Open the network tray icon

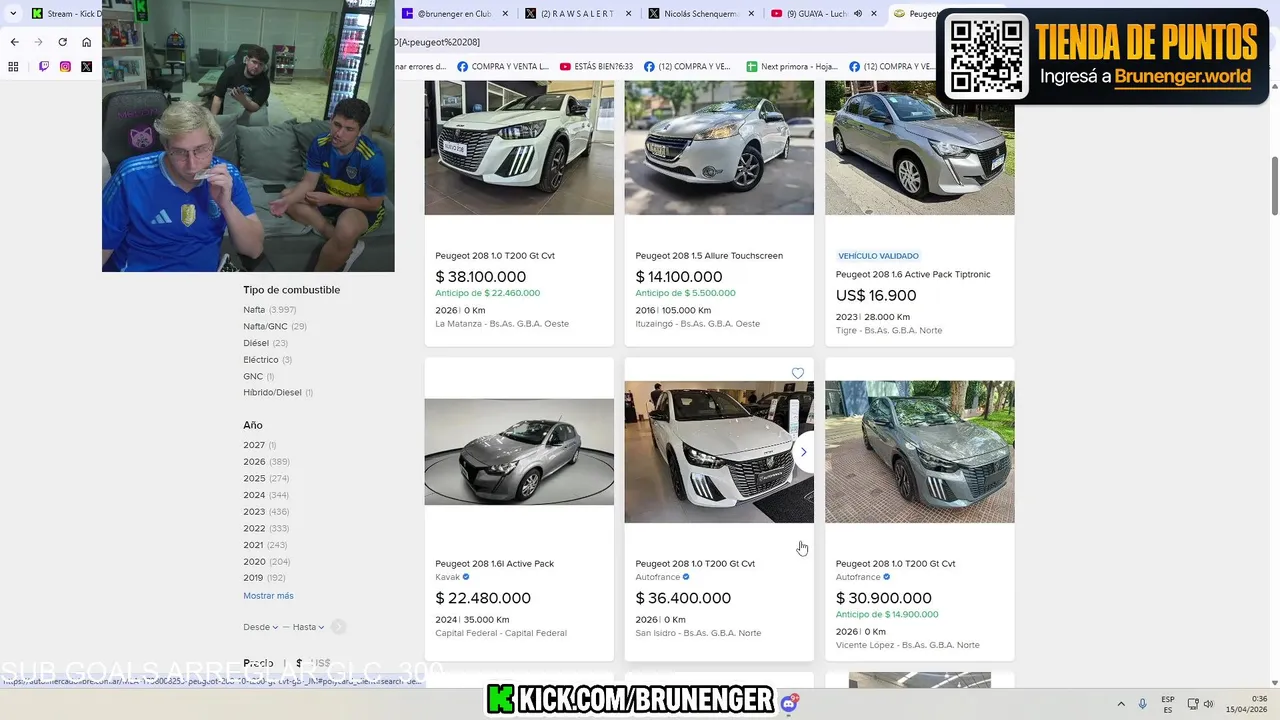1192,704
